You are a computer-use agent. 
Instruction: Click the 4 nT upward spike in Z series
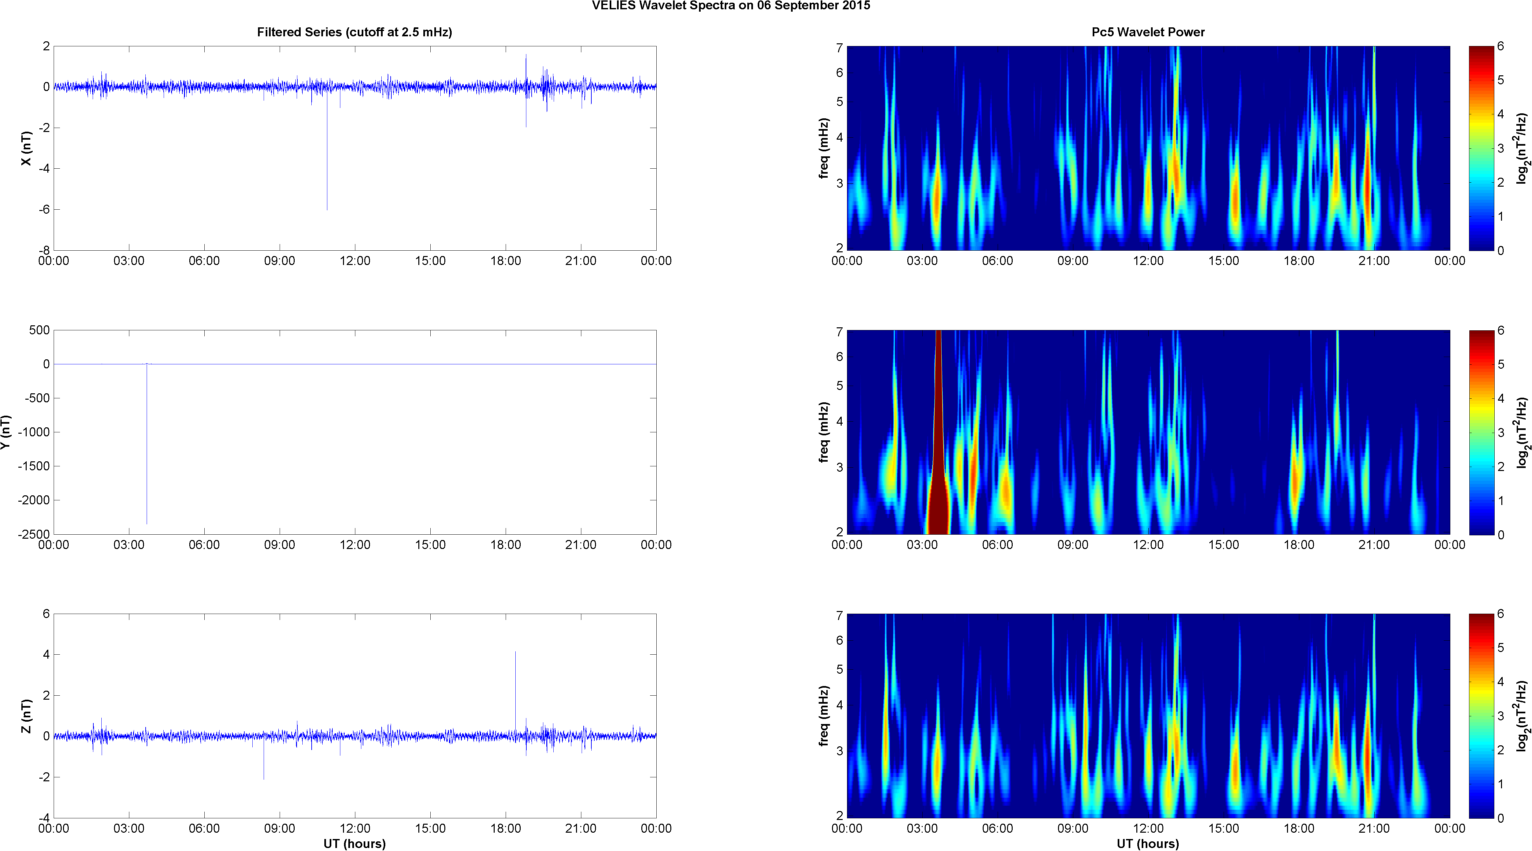515,692
